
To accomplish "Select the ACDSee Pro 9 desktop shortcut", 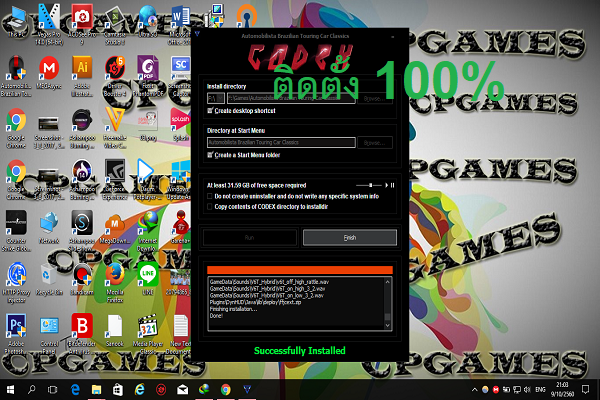I will (82, 24).
